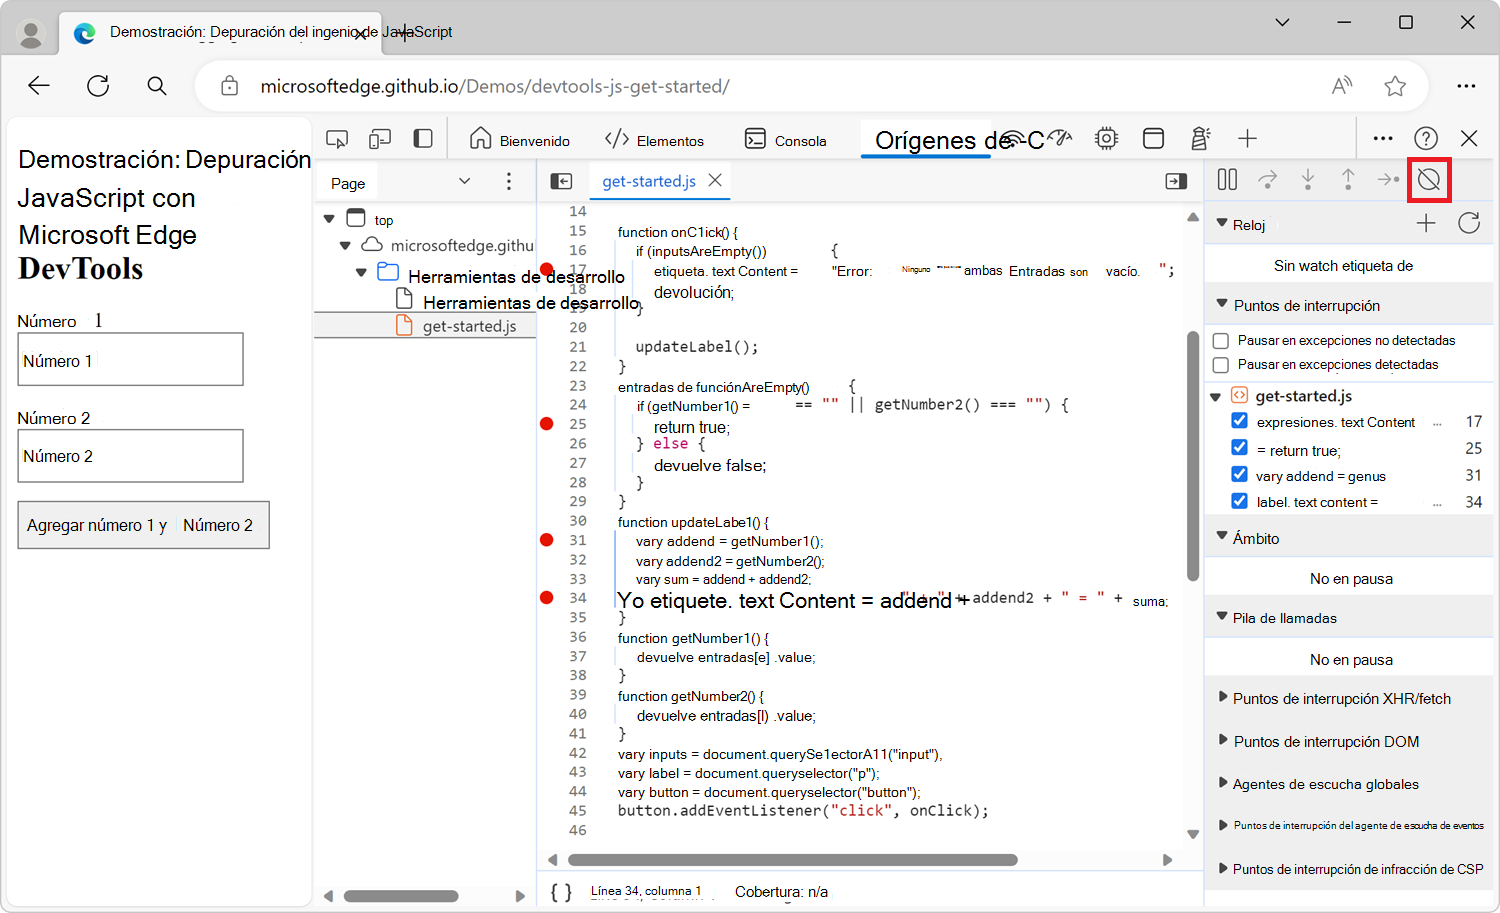Uncheck the breakpoint at line 25

(1240, 447)
